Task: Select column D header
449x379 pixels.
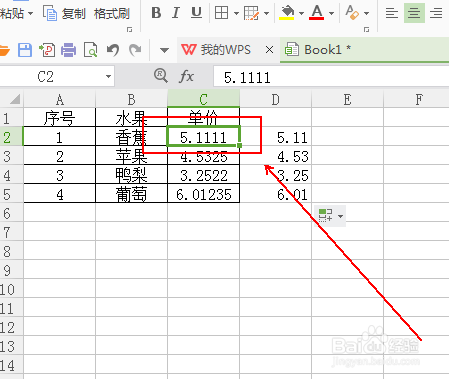Action: [275, 99]
